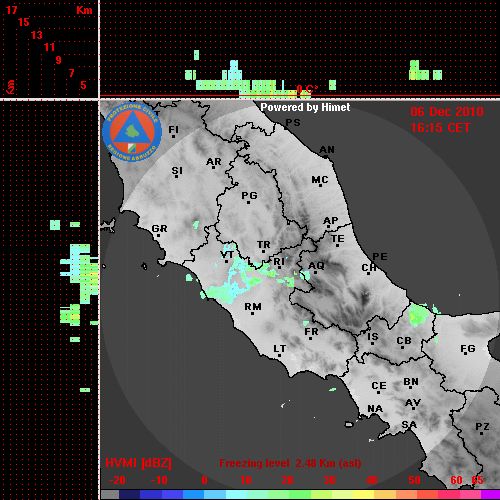Click the time '16:15 CET'
Screen dimensions: 500x500
[440, 128]
